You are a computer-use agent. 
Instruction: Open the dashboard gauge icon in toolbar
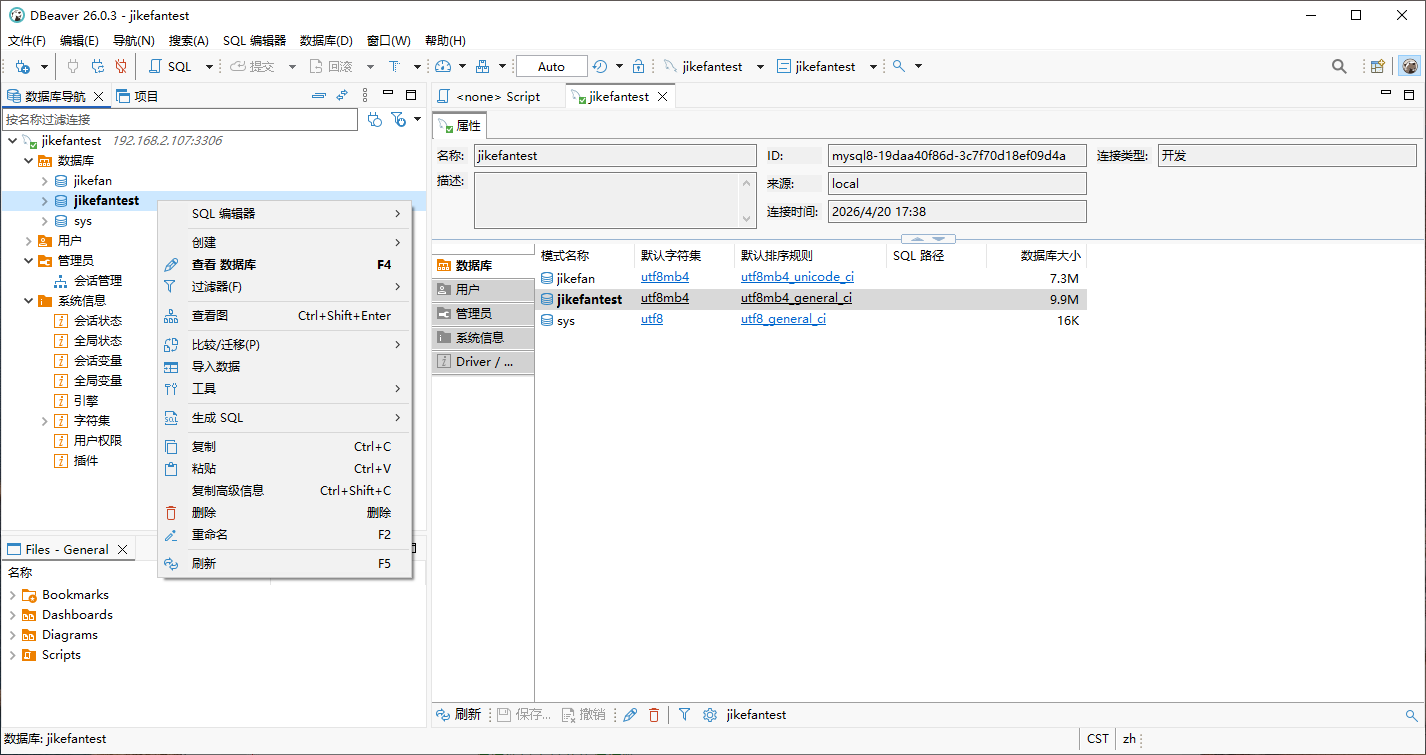pyautogui.click(x=443, y=67)
